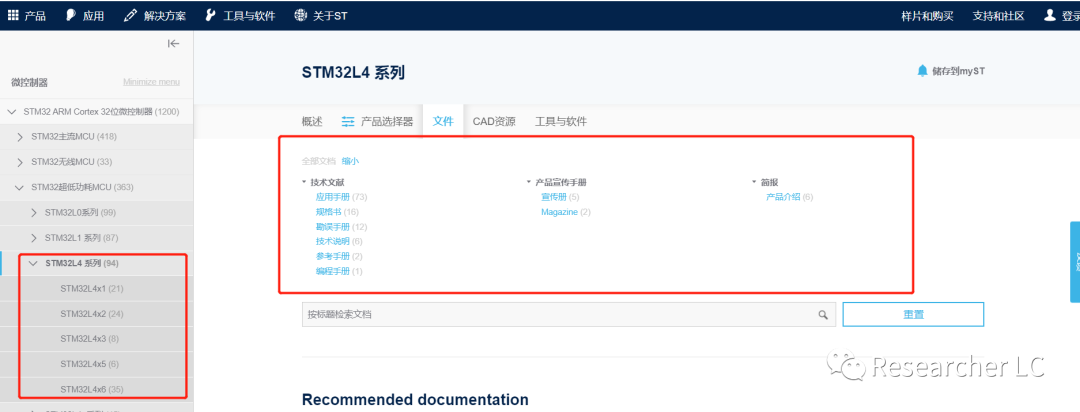The image size is (1080, 412).
Task: Click the 解决方案 pencil icon
Action: 130,15
